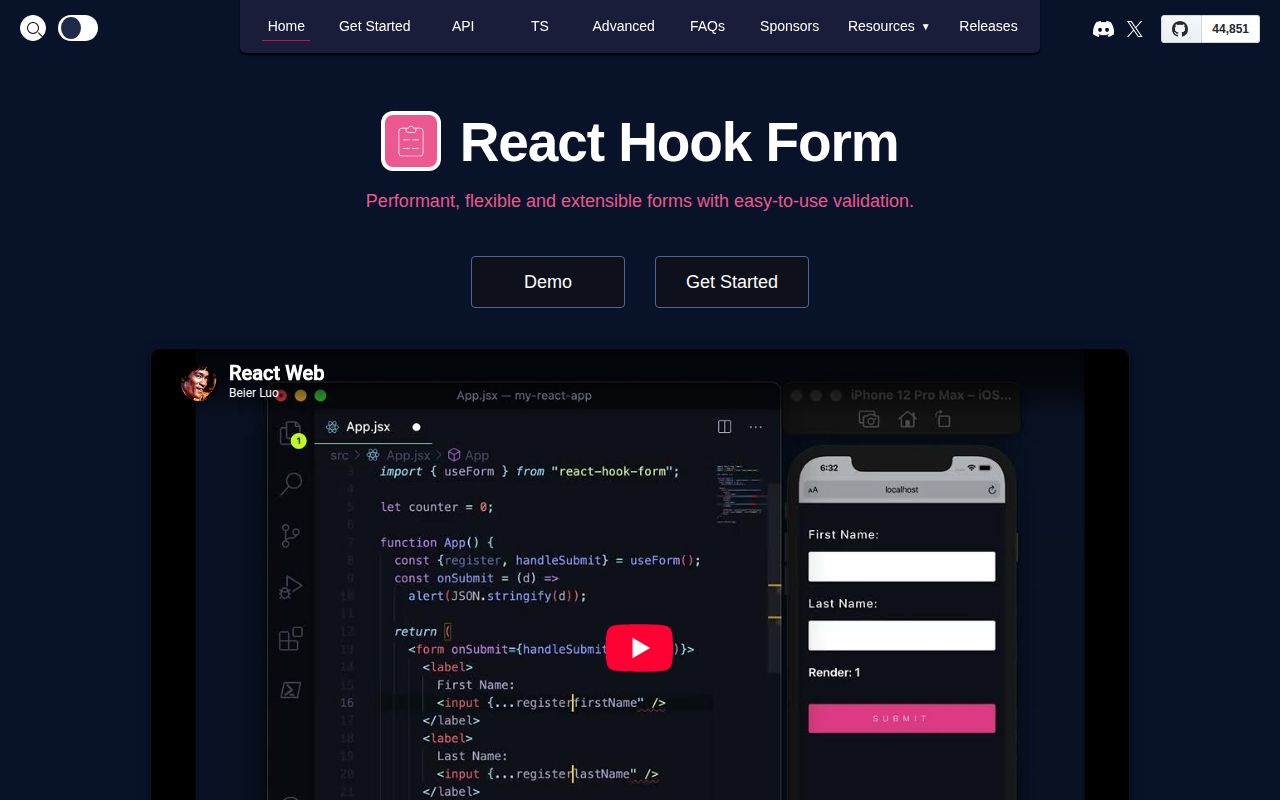Image resolution: width=1280 pixels, height=800 pixels.
Task: Click the First Name input in phone
Action: coord(902,566)
